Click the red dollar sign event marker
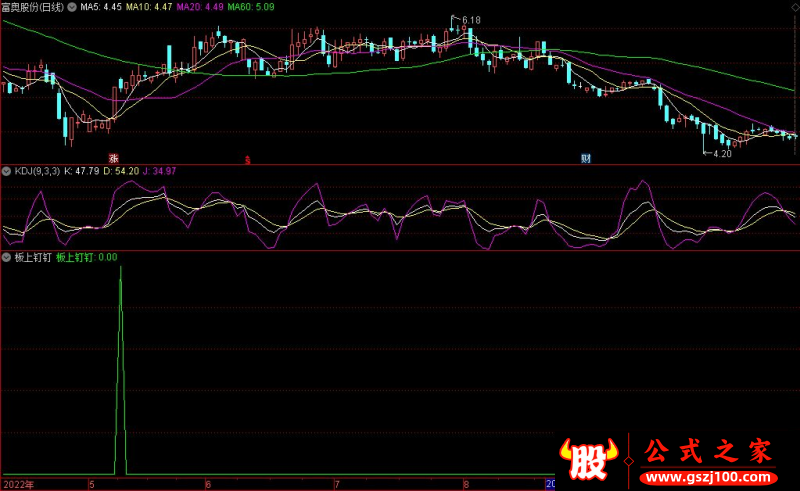 click(x=248, y=158)
